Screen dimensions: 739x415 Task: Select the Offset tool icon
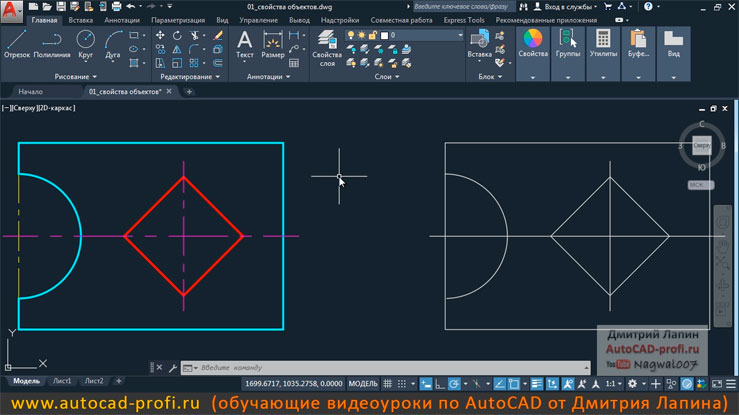click(218, 63)
